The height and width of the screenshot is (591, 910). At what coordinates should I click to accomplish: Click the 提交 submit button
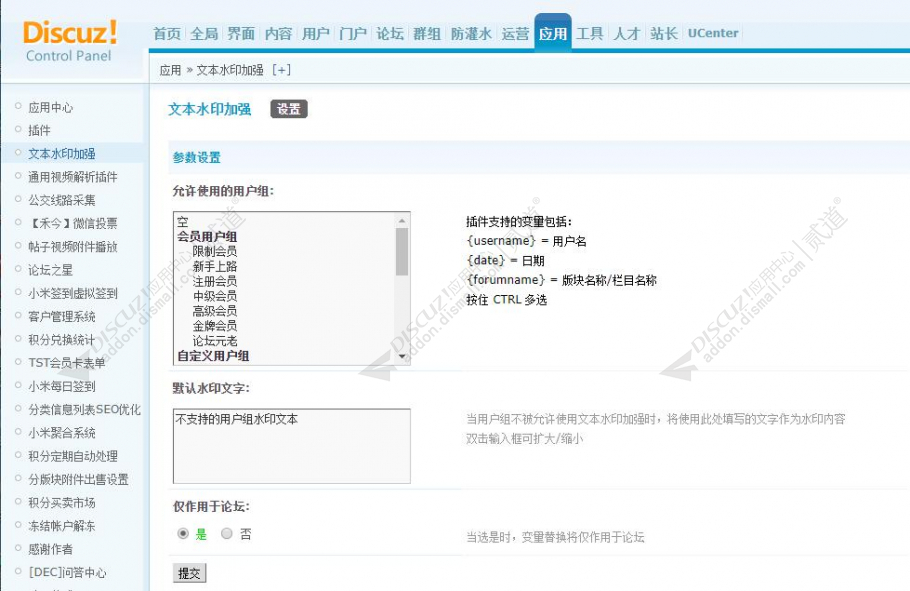[x=189, y=574]
